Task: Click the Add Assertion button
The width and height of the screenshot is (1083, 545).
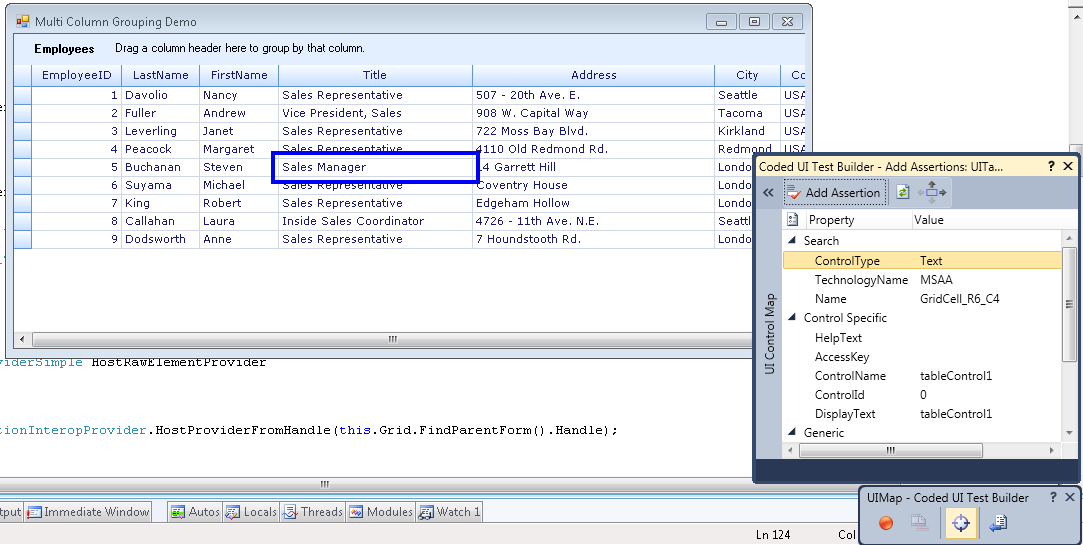Action: [834, 192]
